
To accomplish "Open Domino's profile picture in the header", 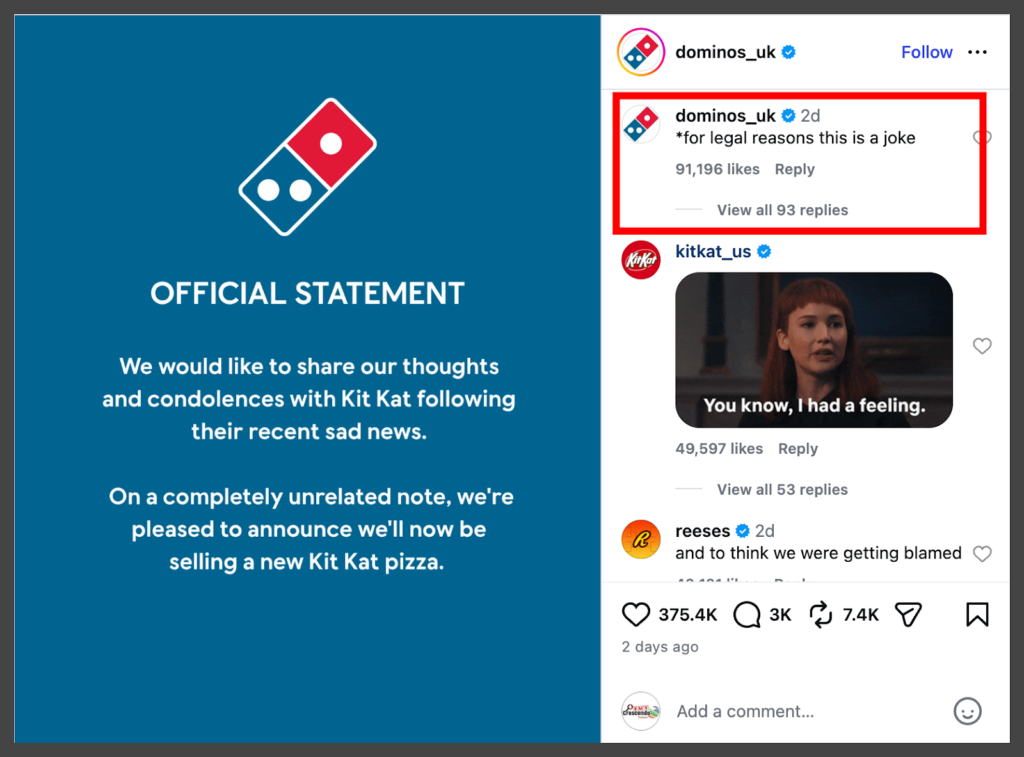I will coord(641,52).
